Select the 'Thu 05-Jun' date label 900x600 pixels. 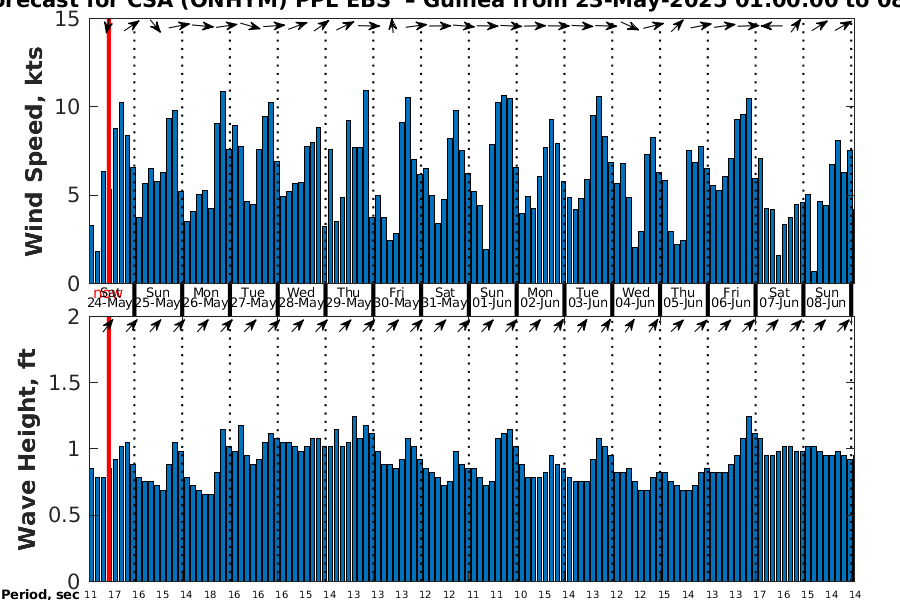(x=683, y=297)
